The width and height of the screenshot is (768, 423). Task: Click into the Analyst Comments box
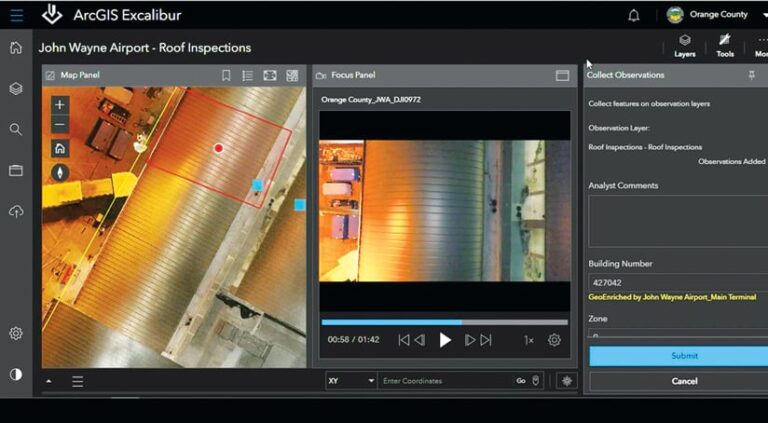(x=678, y=221)
